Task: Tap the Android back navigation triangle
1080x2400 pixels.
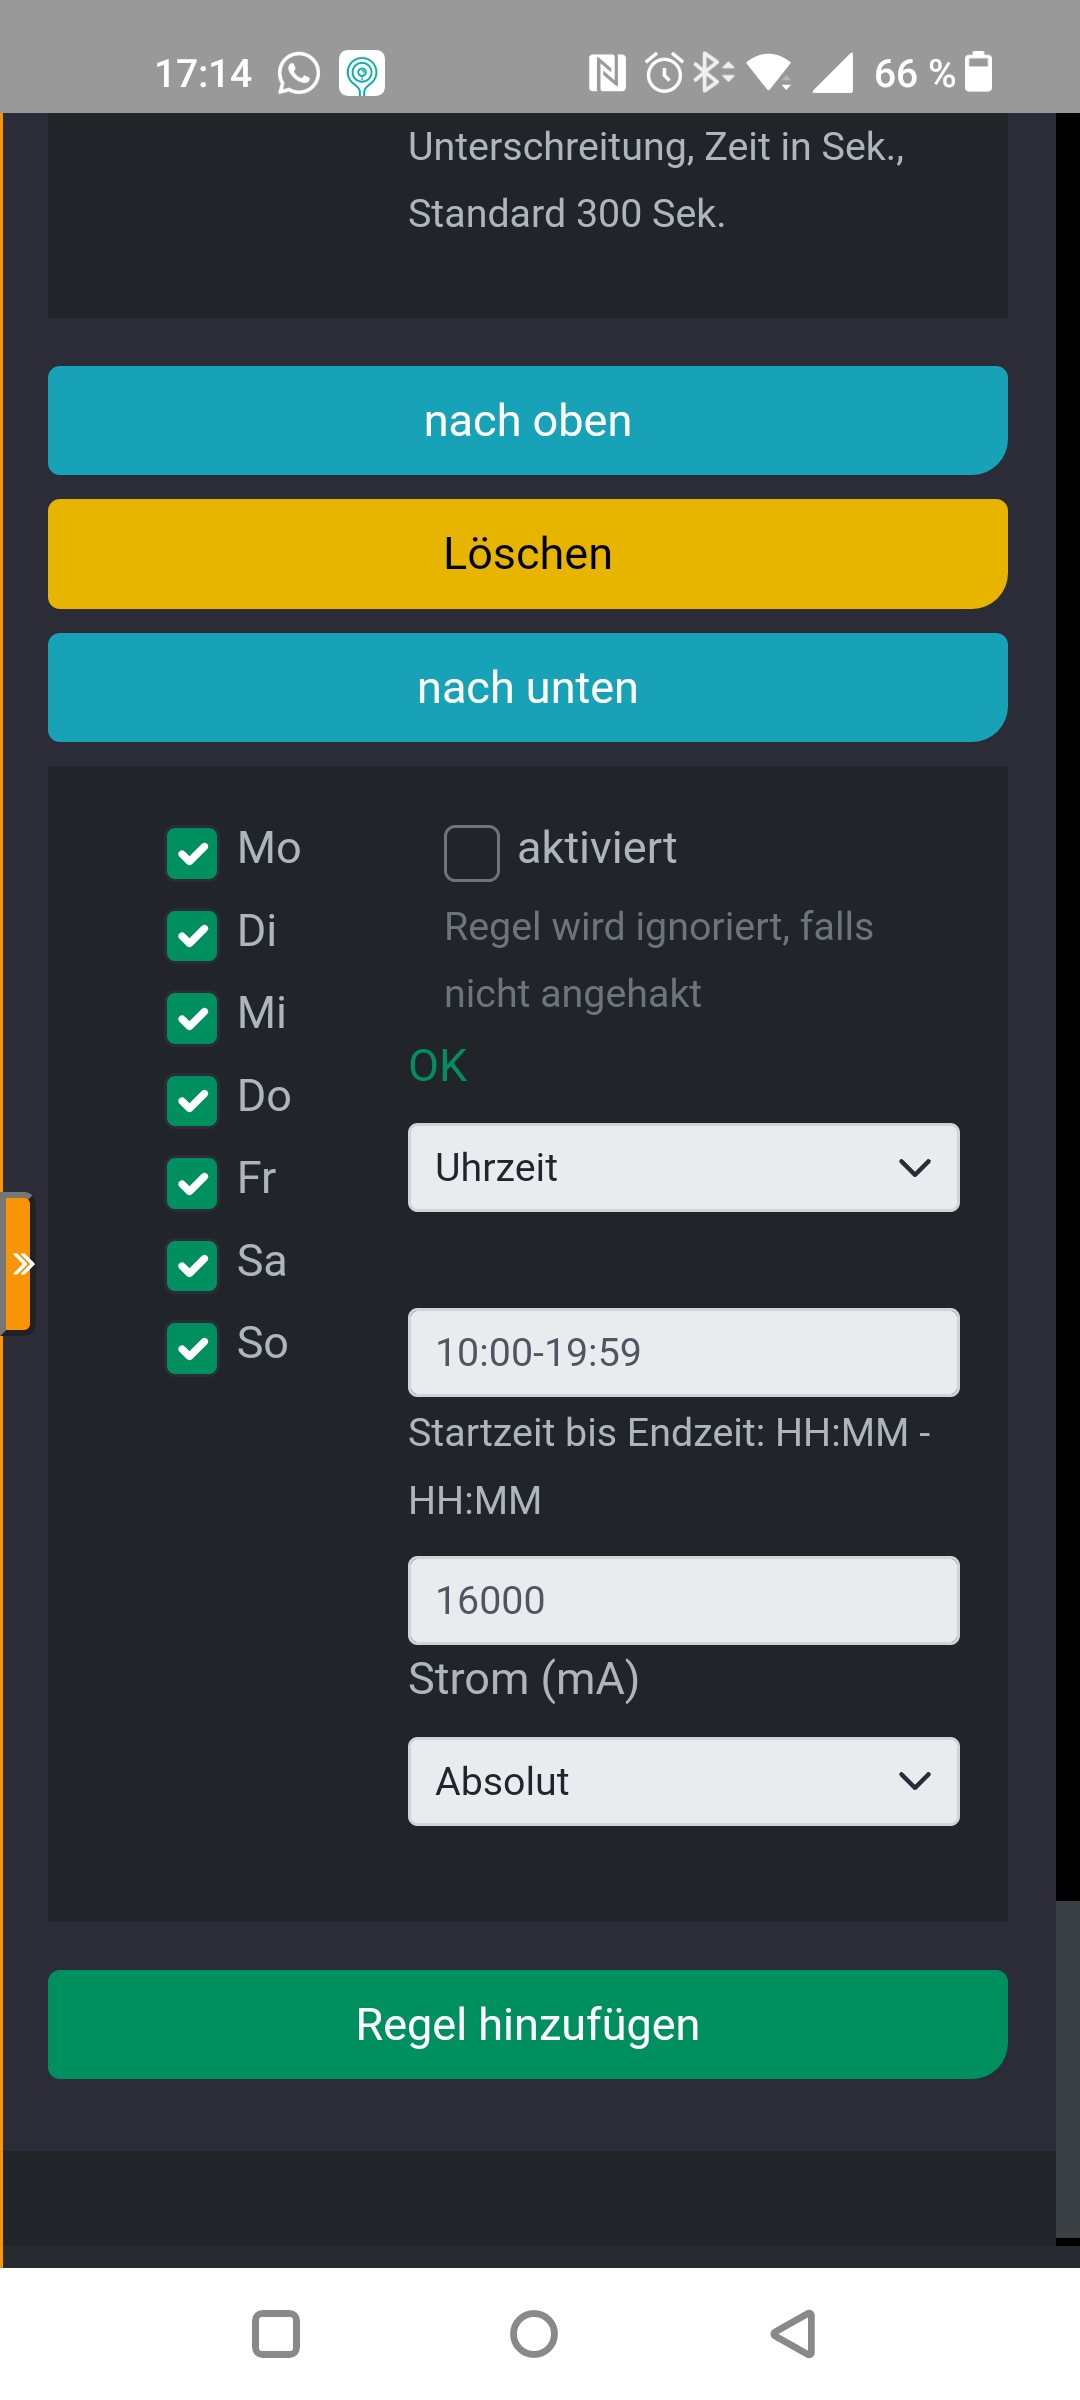Action: click(793, 2334)
